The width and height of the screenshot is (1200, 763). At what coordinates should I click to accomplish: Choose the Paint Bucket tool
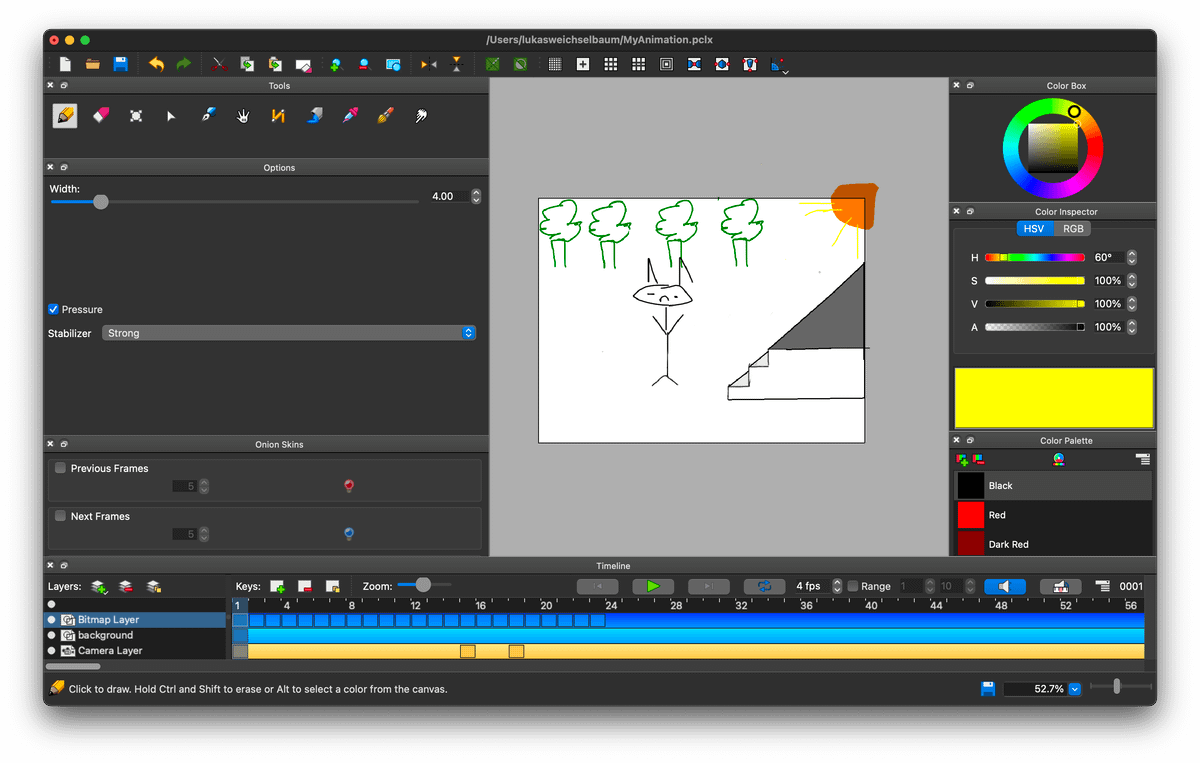(314, 116)
